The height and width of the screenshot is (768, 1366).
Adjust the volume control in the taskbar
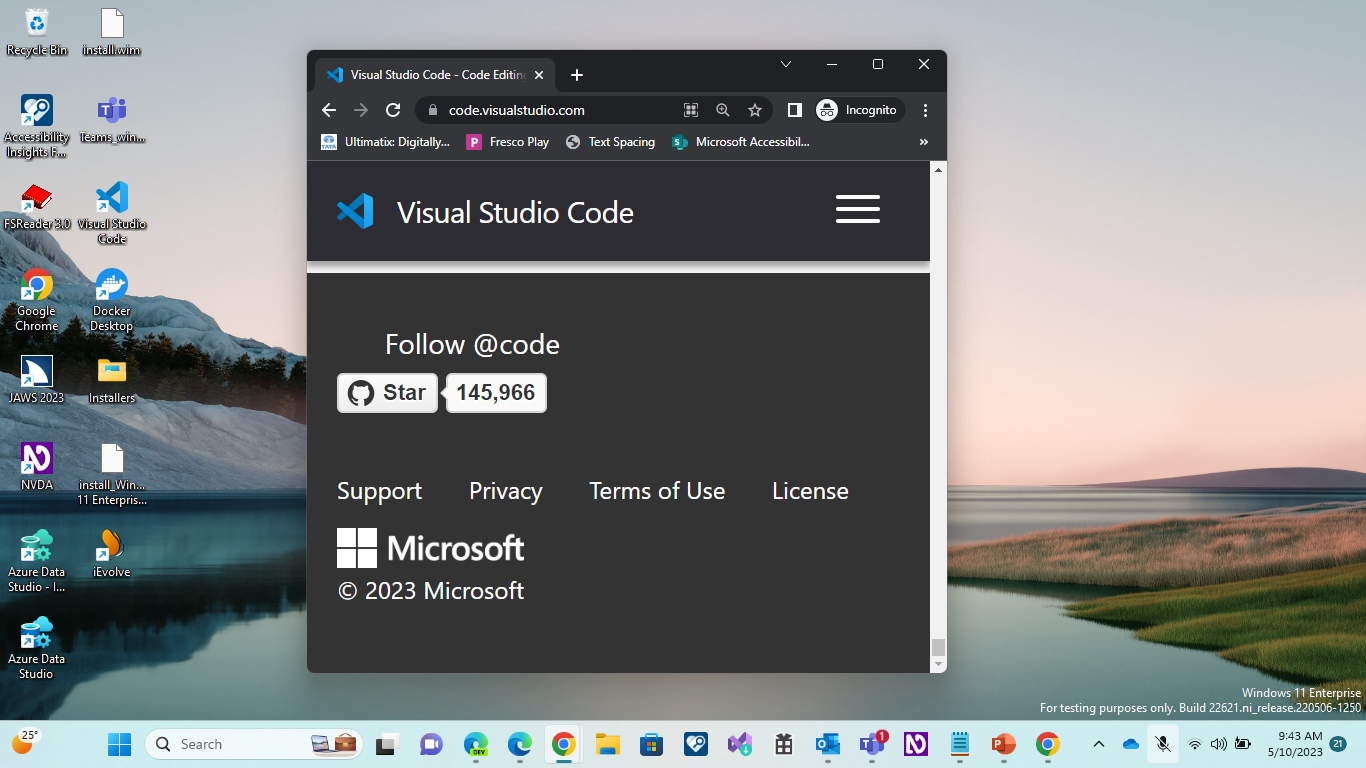coord(1219,744)
